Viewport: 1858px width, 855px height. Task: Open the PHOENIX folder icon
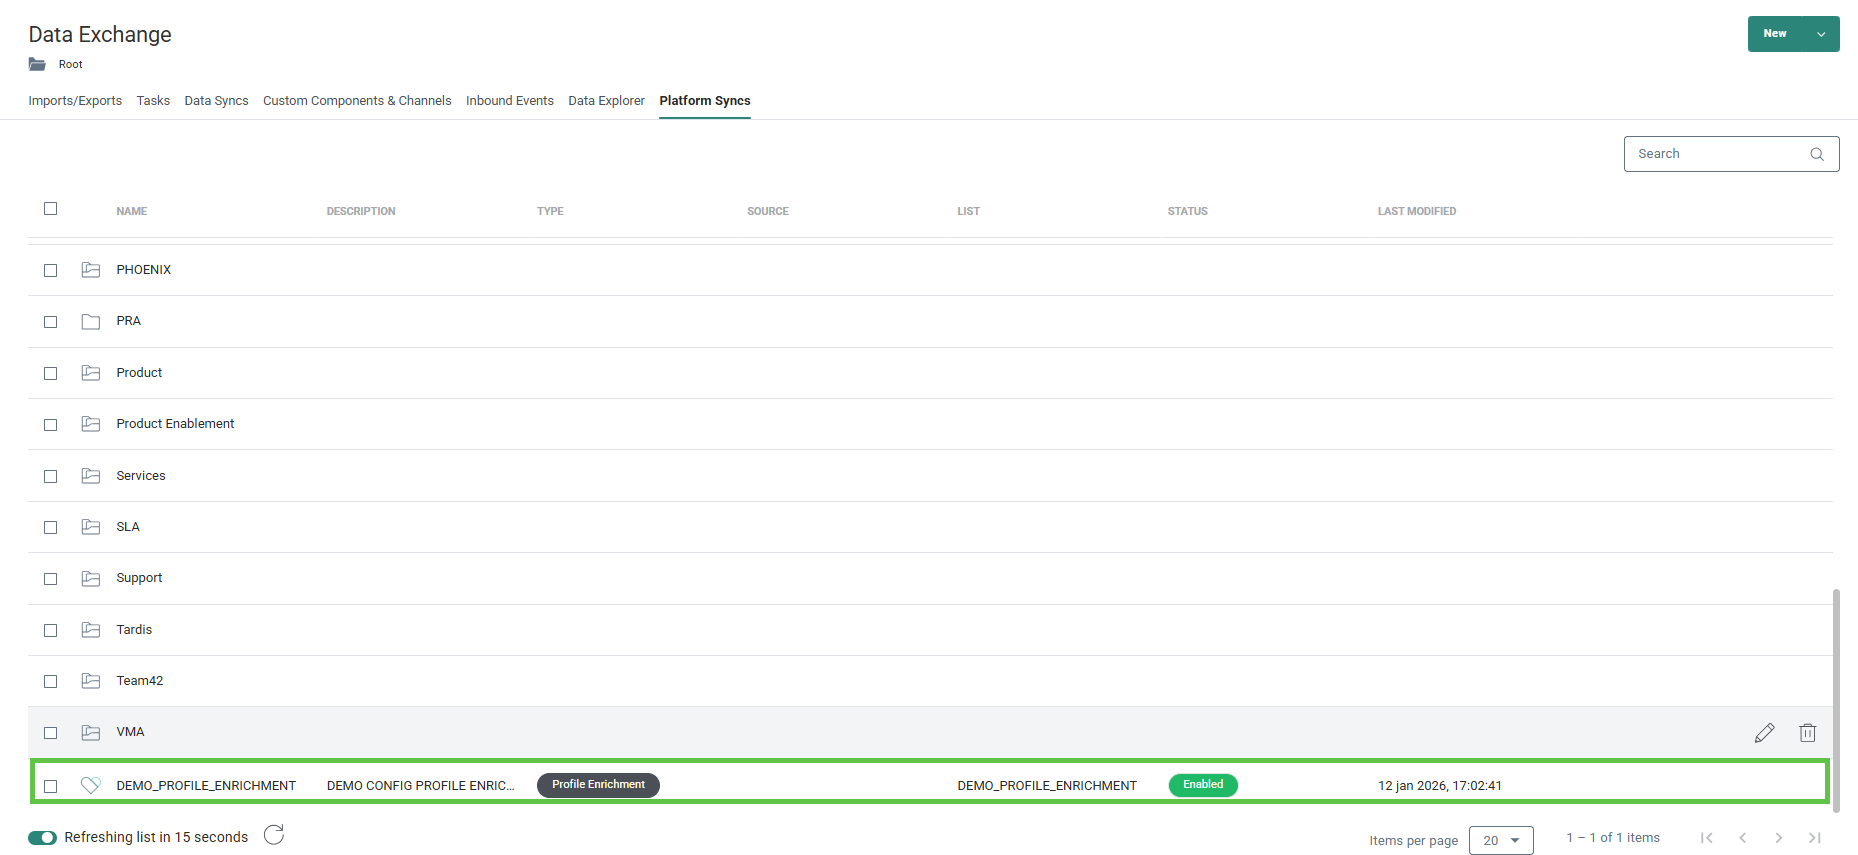pyautogui.click(x=91, y=270)
